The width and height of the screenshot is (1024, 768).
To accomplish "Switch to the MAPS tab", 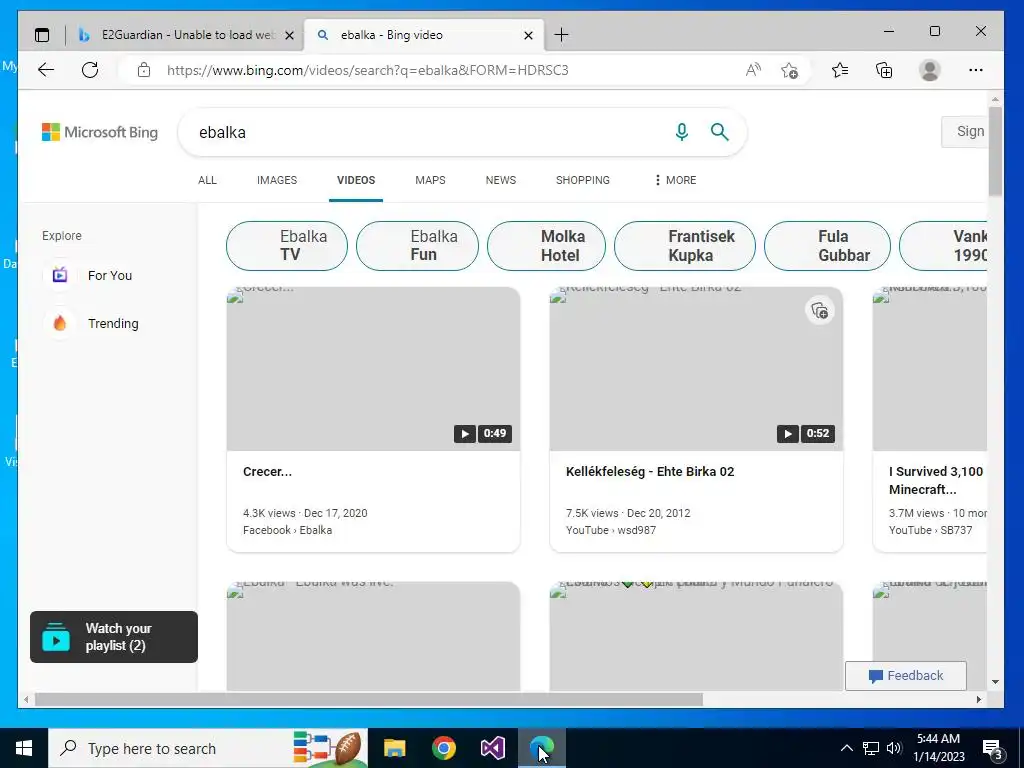I will click(x=430, y=180).
